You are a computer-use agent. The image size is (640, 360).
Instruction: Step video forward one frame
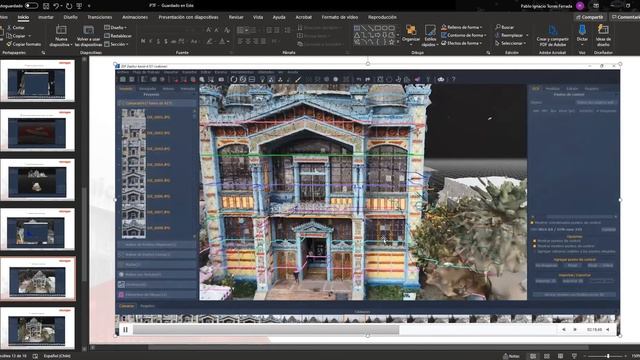click(575, 329)
